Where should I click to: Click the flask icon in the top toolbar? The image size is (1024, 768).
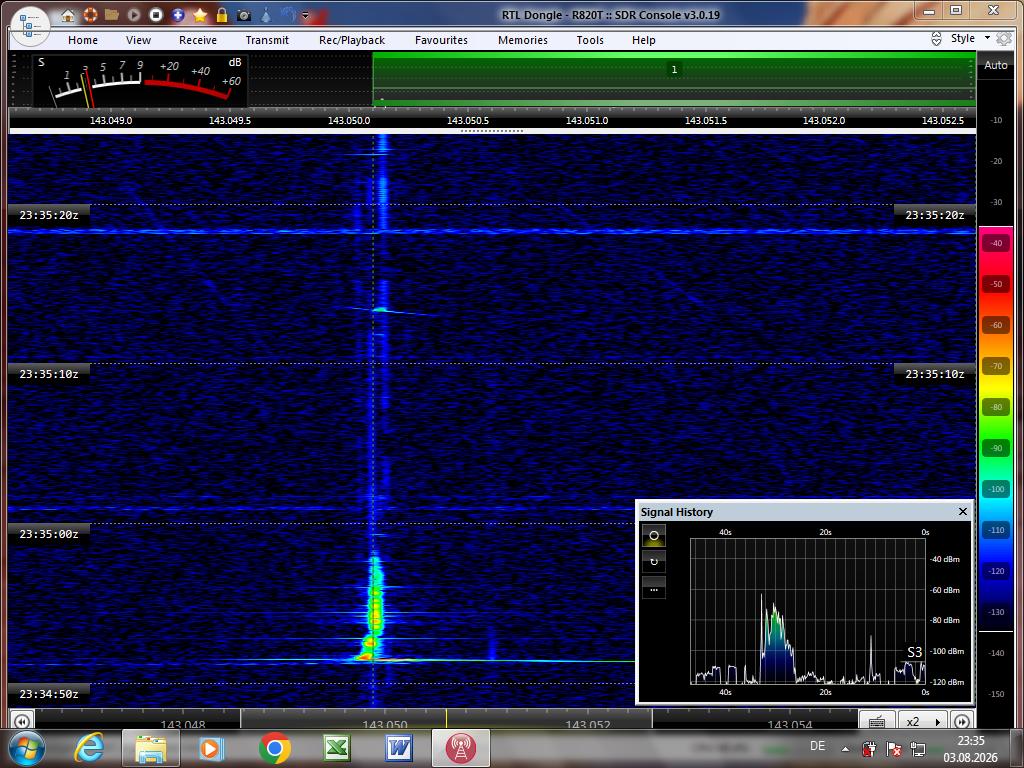tap(266, 14)
